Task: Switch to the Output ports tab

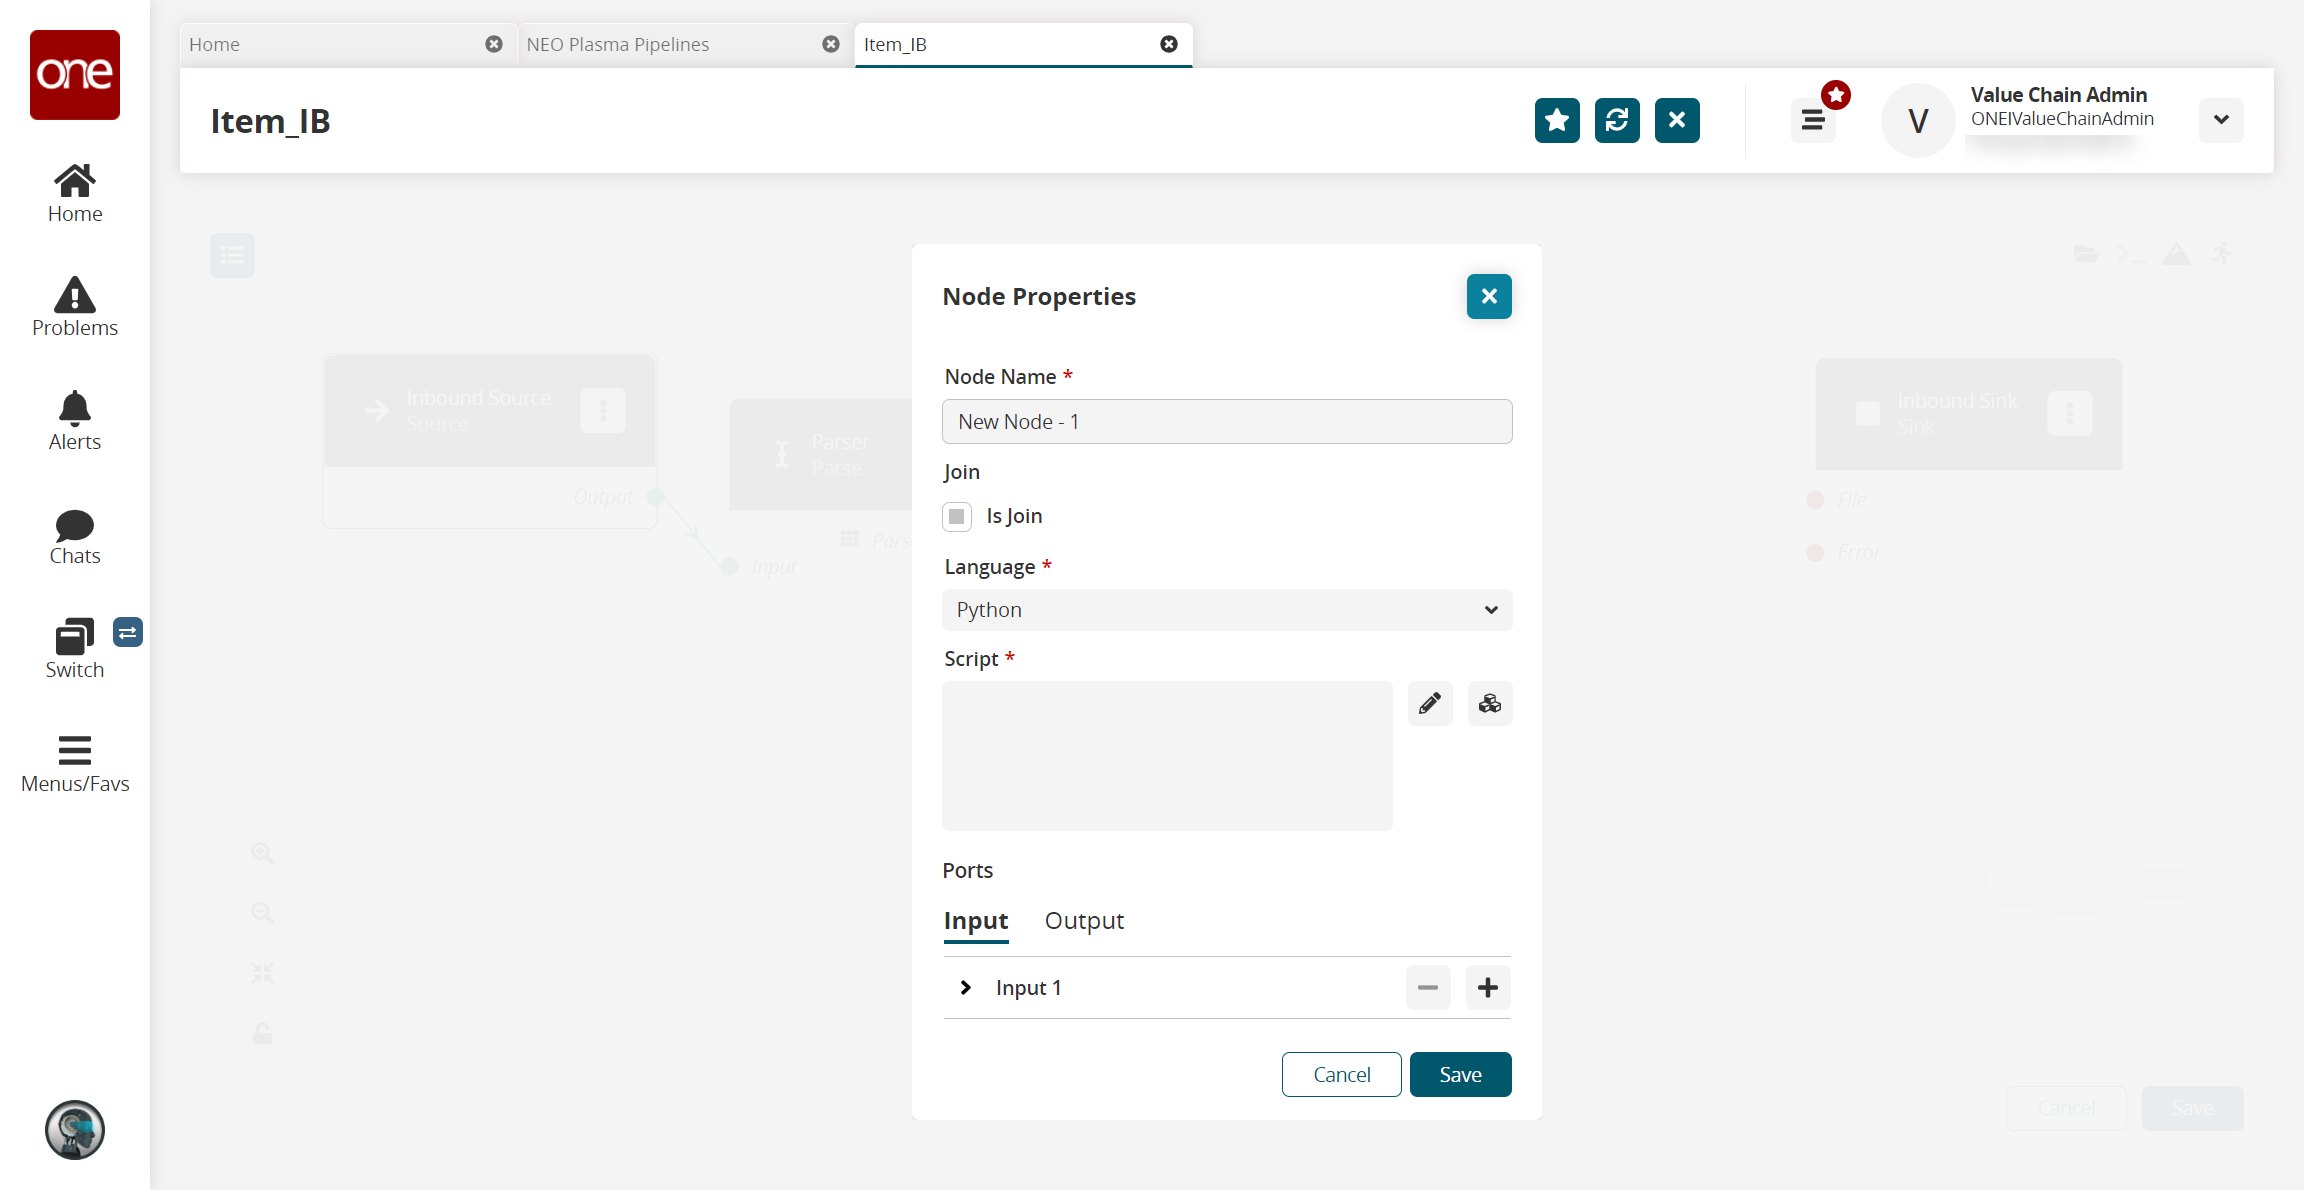Action: click(x=1084, y=920)
